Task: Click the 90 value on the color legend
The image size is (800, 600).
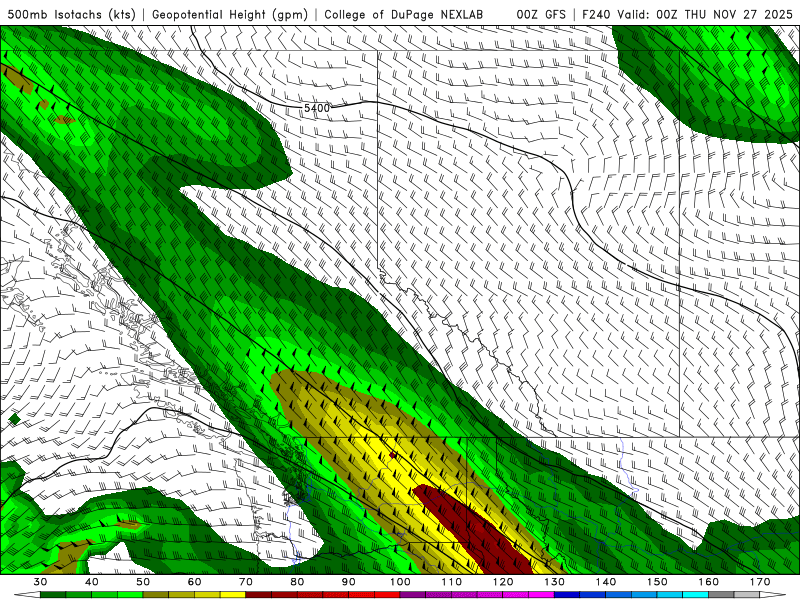Action: click(x=348, y=582)
